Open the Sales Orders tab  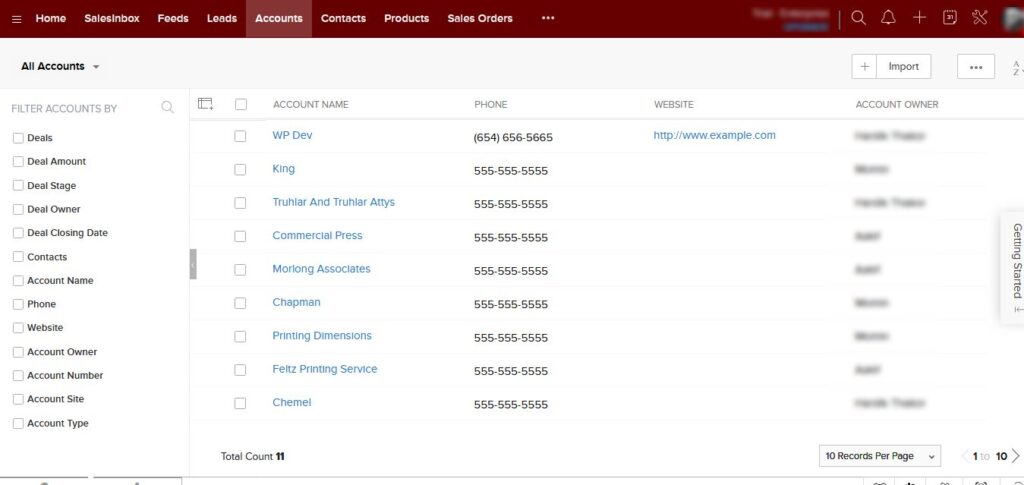pyautogui.click(x=480, y=18)
